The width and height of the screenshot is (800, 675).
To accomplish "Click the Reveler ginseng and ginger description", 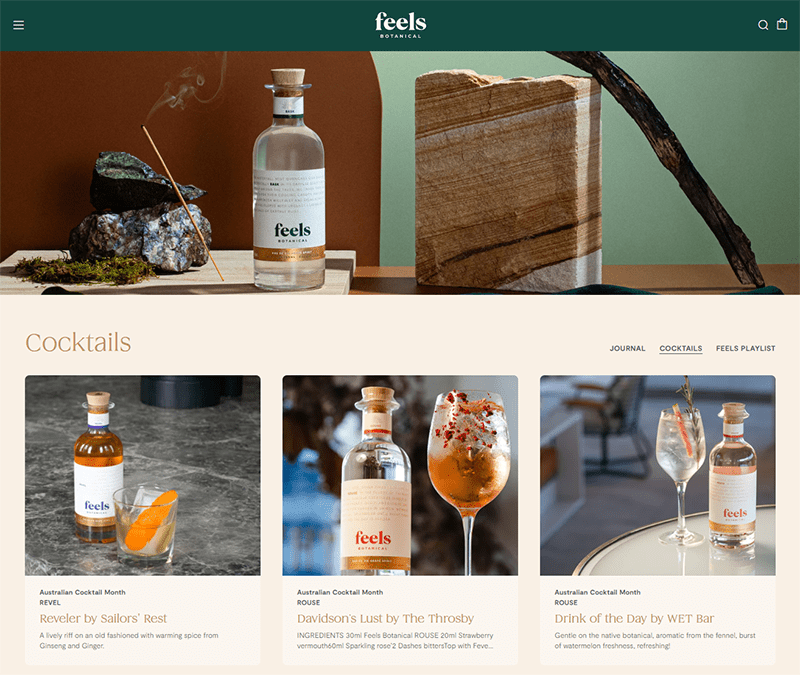I will coord(129,640).
